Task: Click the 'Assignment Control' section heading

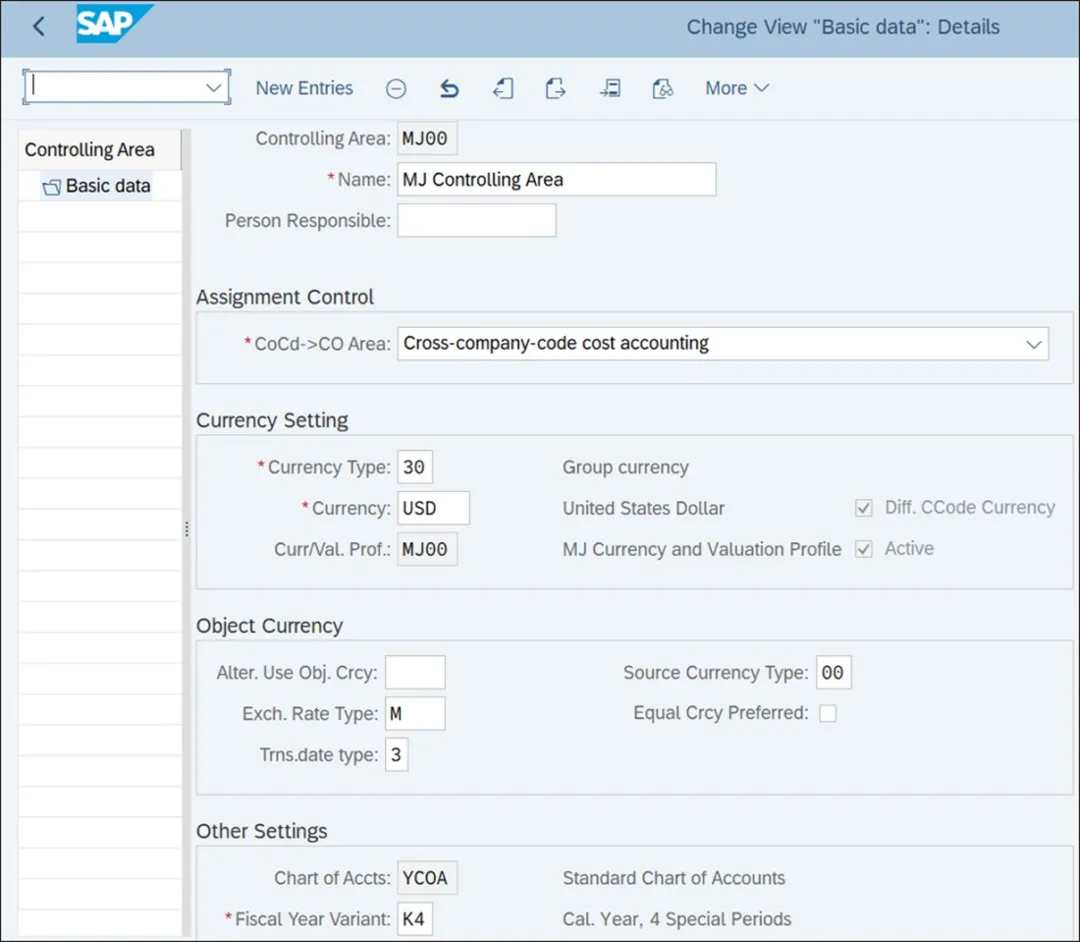Action: [x=284, y=297]
